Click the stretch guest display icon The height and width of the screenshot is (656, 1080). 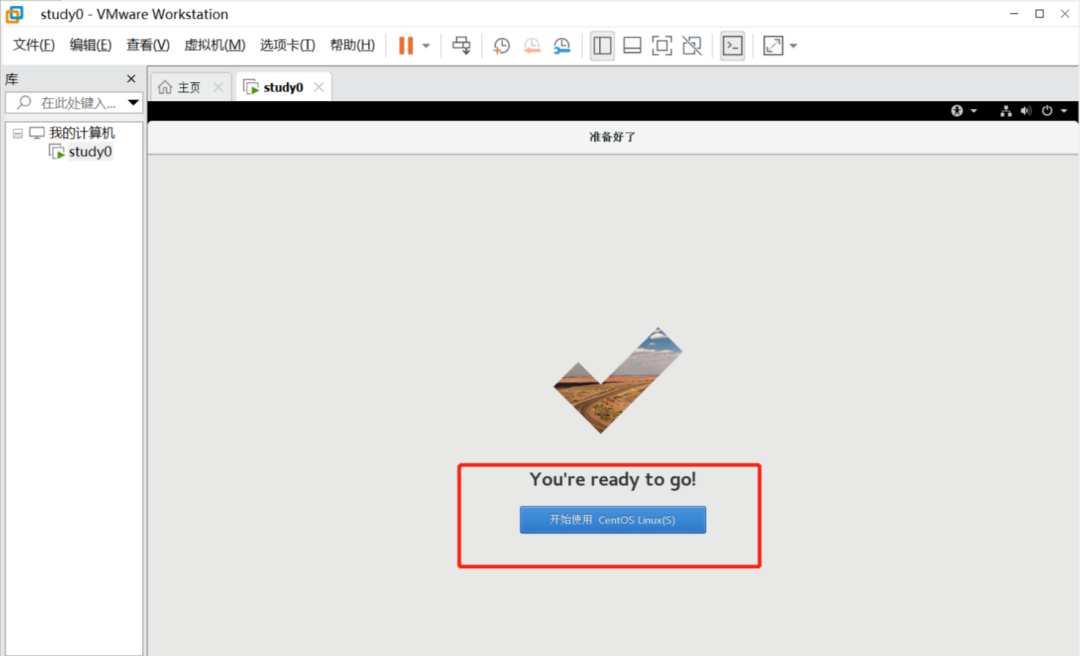(773, 45)
